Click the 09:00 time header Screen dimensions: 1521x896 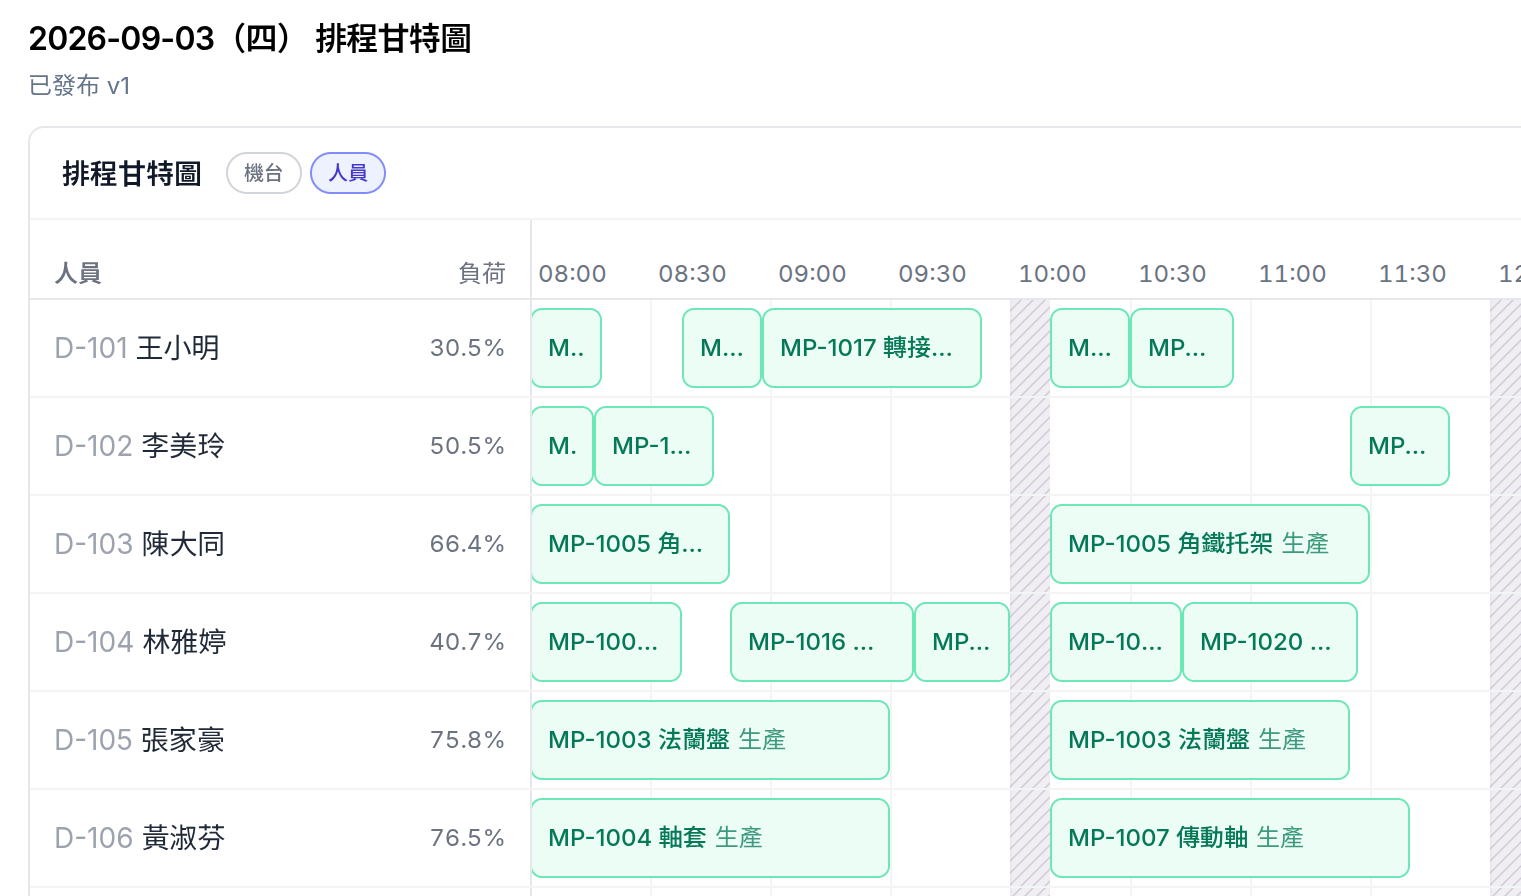point(812,274)
